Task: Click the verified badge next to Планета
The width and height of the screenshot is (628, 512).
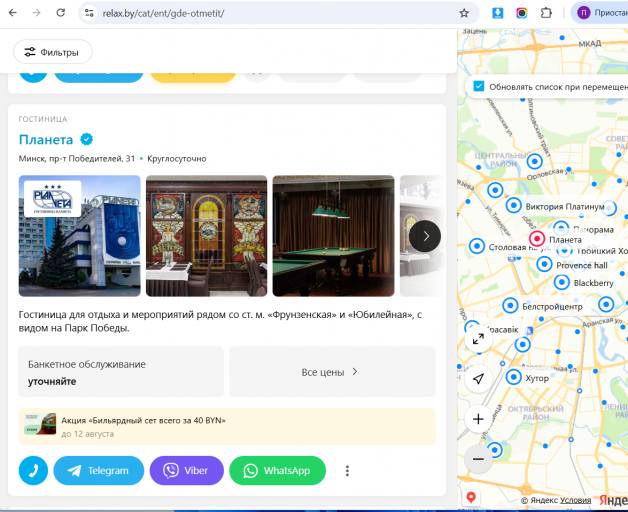Action: (87, 139)
